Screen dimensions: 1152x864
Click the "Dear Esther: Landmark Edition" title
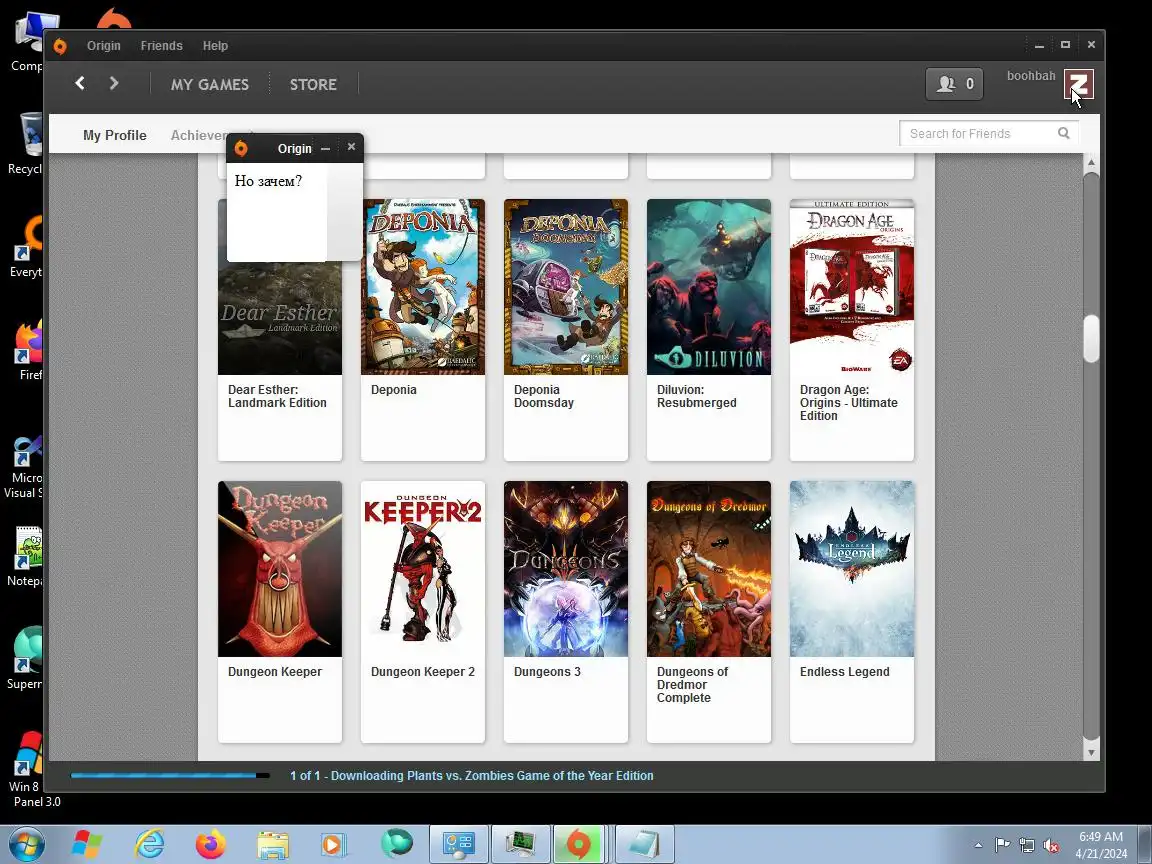pos(277,396)
